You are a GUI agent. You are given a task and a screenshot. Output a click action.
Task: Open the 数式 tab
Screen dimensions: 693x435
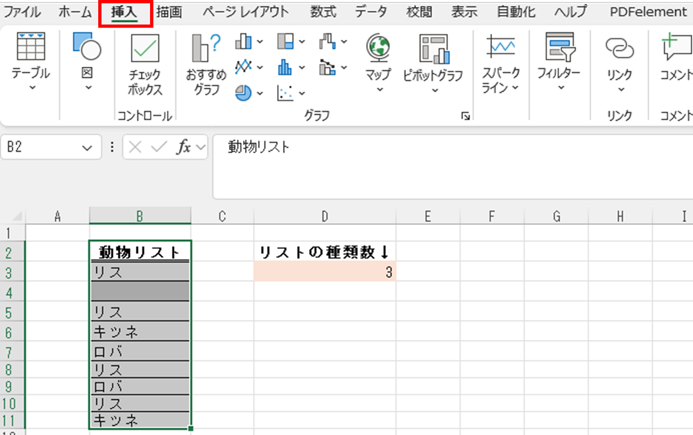(323, 12)
